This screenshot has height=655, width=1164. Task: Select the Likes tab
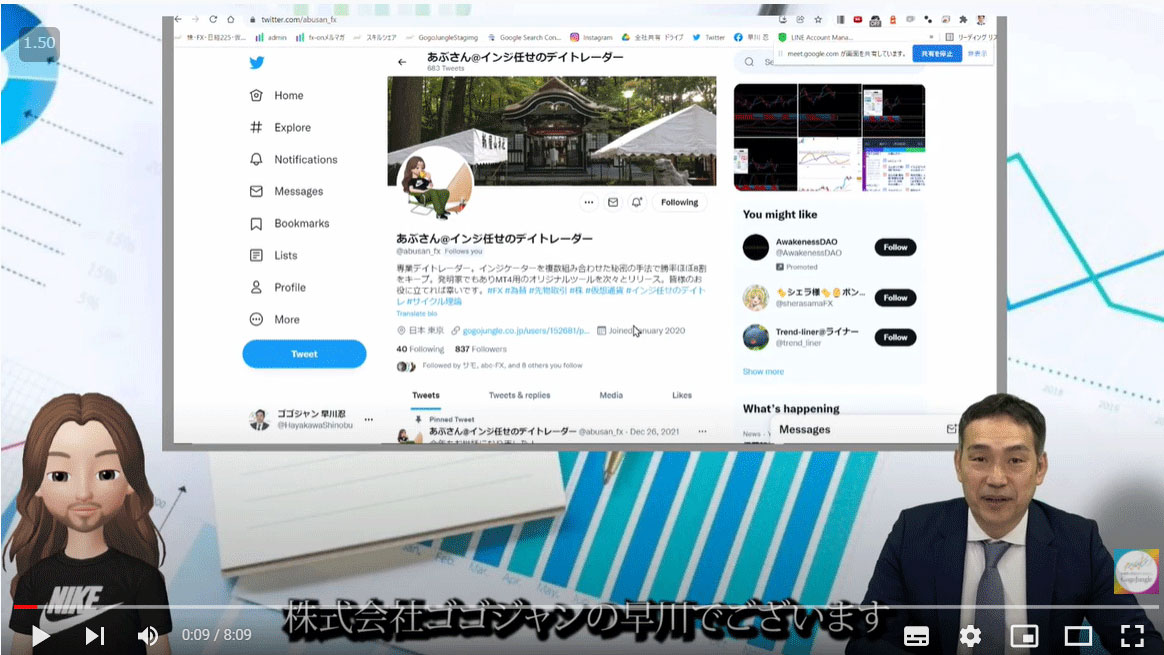[681, 395]
